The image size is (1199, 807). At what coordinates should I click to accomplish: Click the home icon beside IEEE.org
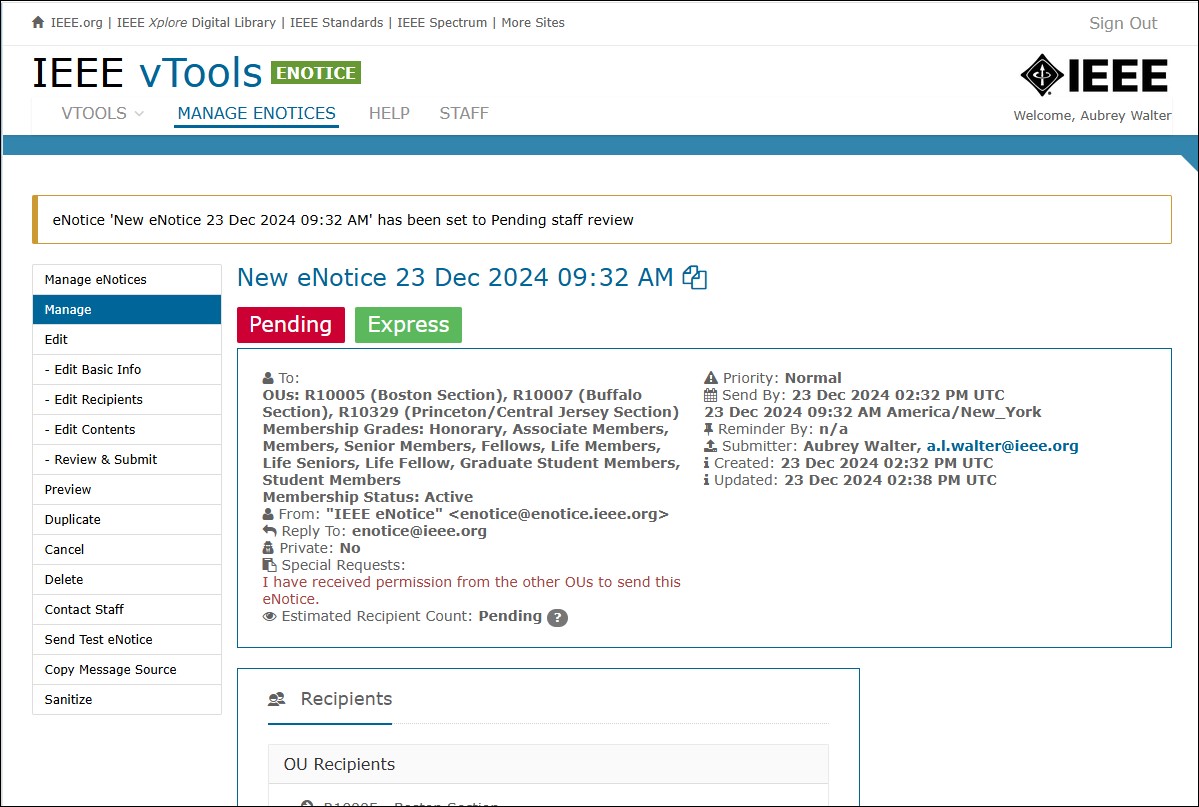(37, 22)
